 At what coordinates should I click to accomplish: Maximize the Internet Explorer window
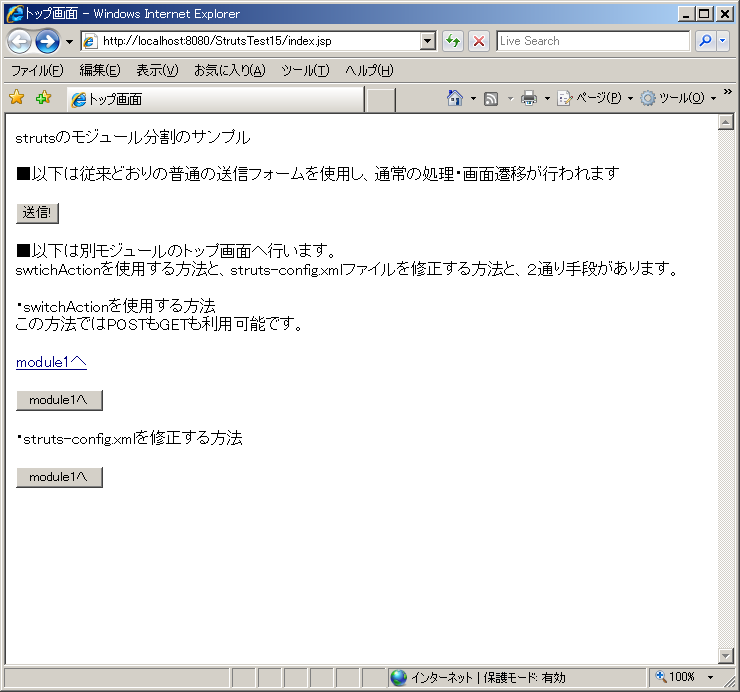click(x=704, y=14)
